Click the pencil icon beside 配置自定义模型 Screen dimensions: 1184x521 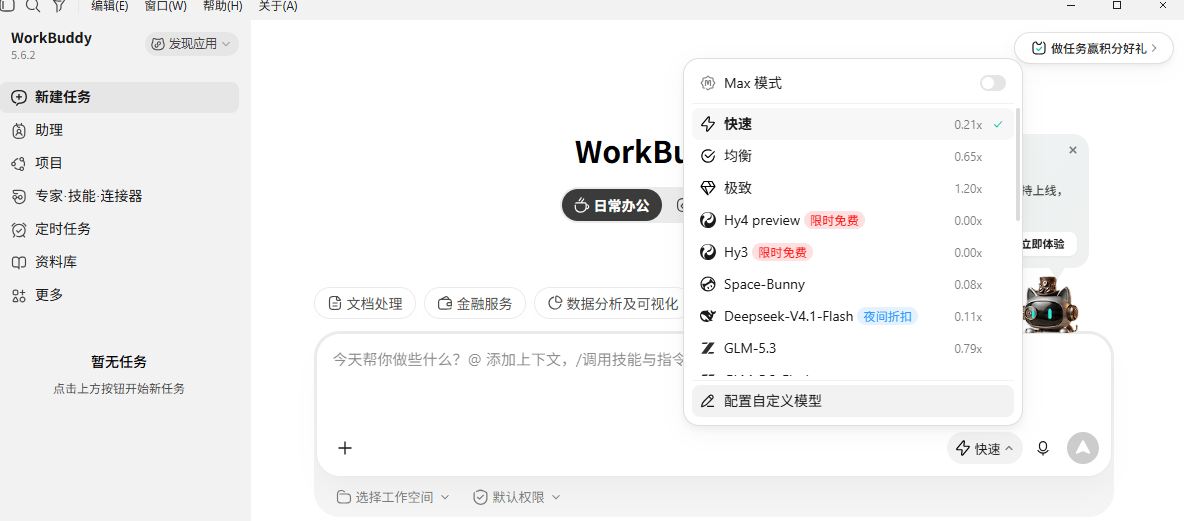[708, 401]
